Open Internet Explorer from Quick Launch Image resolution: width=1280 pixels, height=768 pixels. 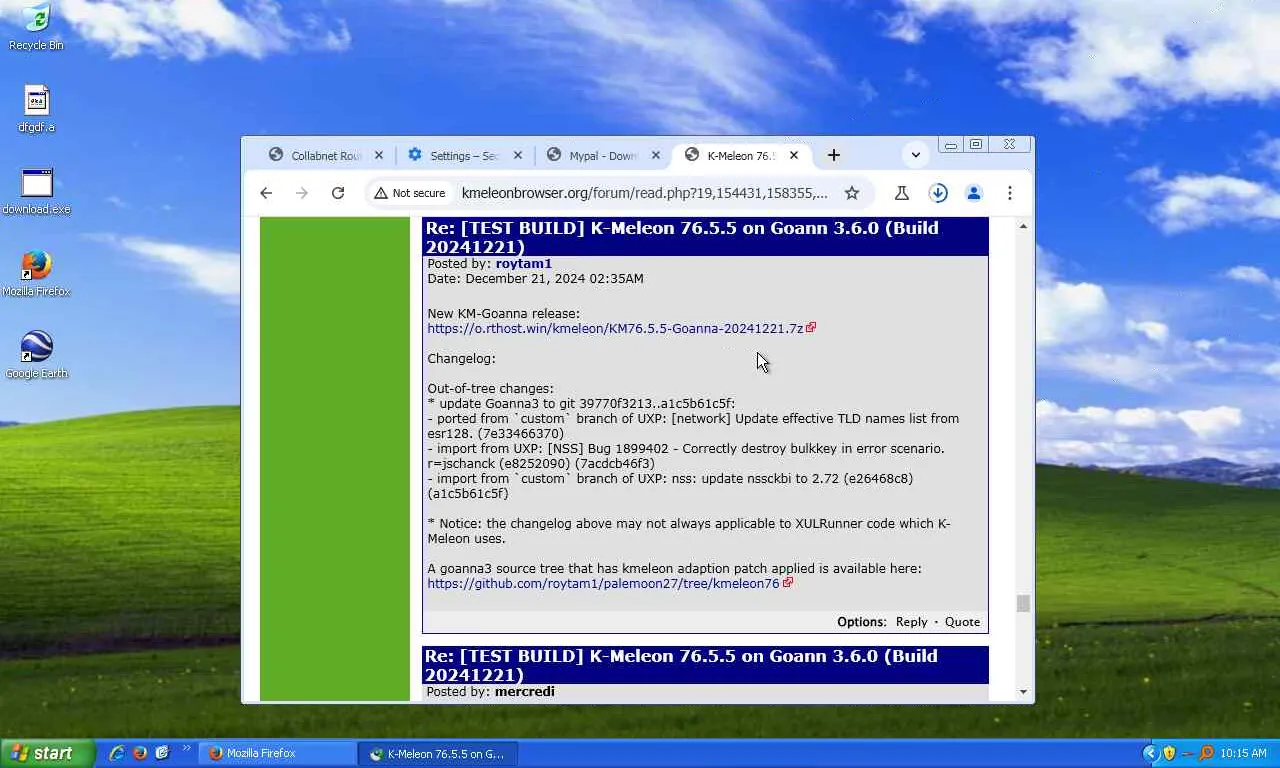[x=118, y=753]
